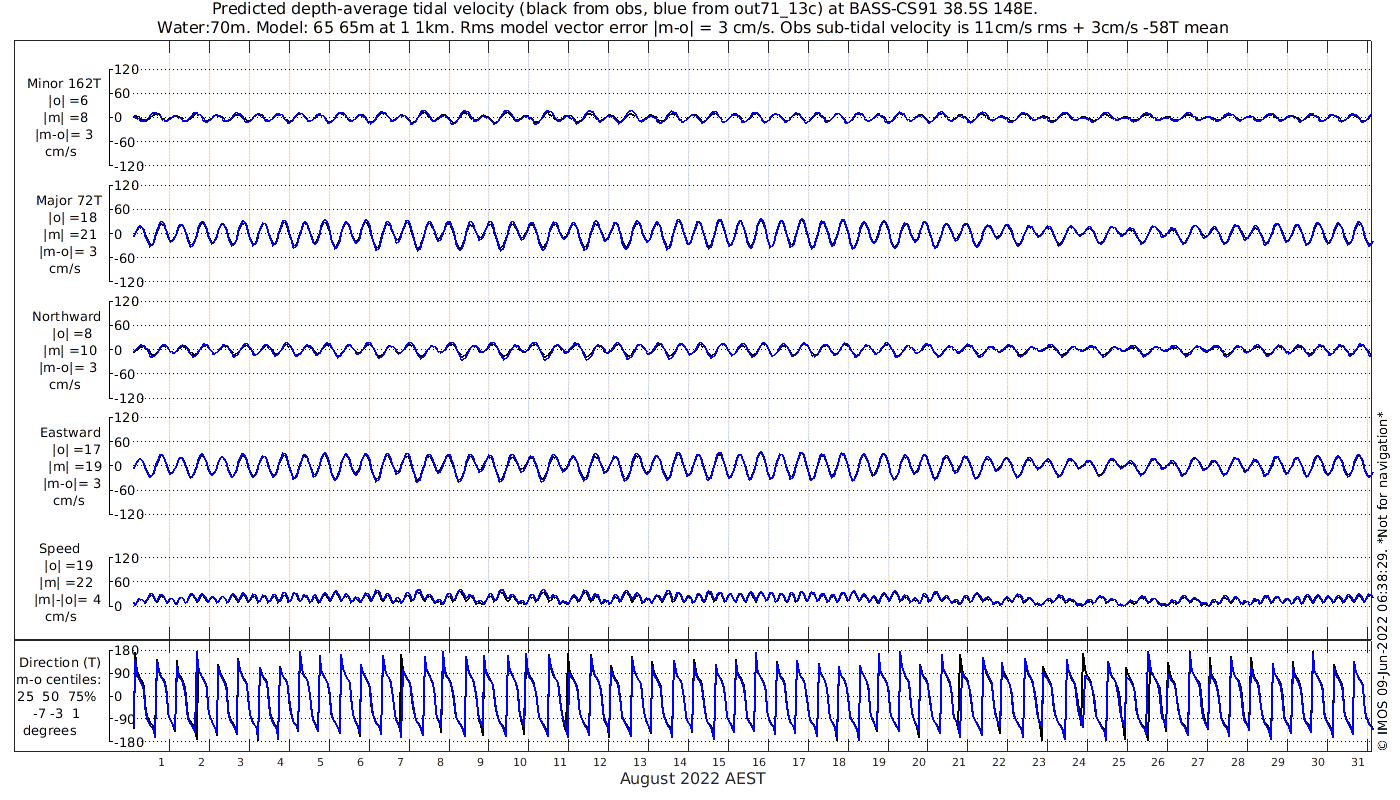Select the 'Eastward' panel label

tap(70, 432)
